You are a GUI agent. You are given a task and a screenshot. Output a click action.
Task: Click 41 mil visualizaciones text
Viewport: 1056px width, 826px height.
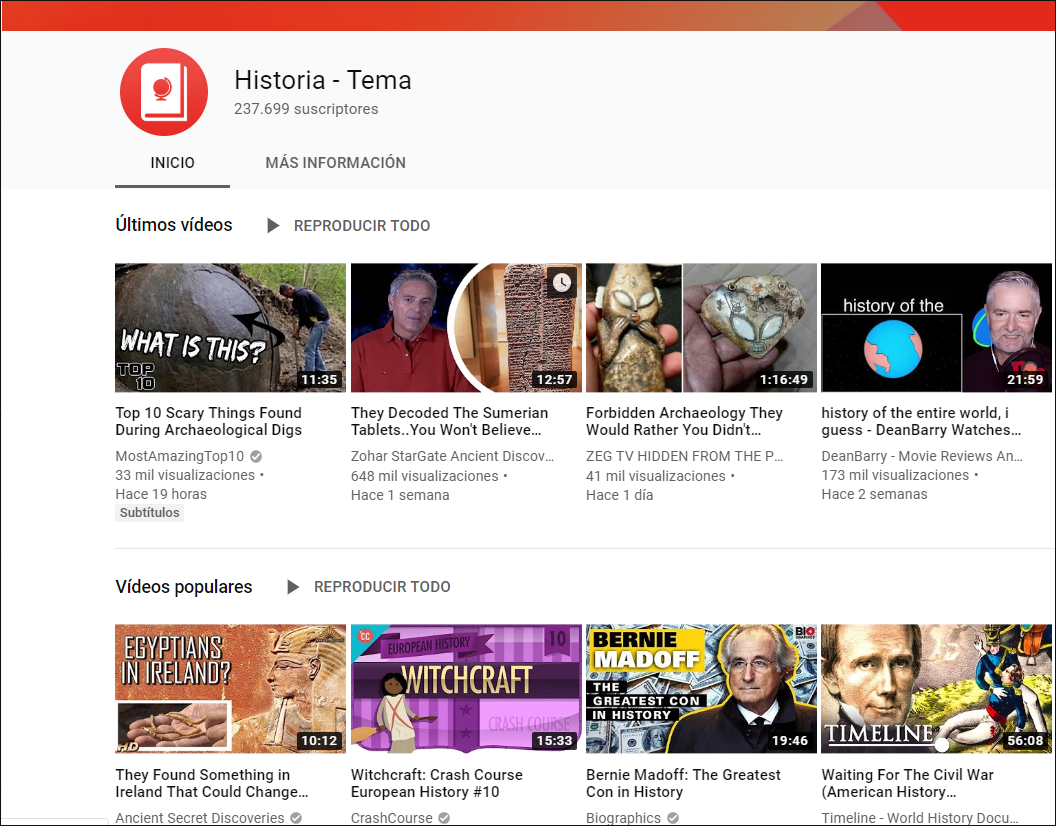(656, 476)
